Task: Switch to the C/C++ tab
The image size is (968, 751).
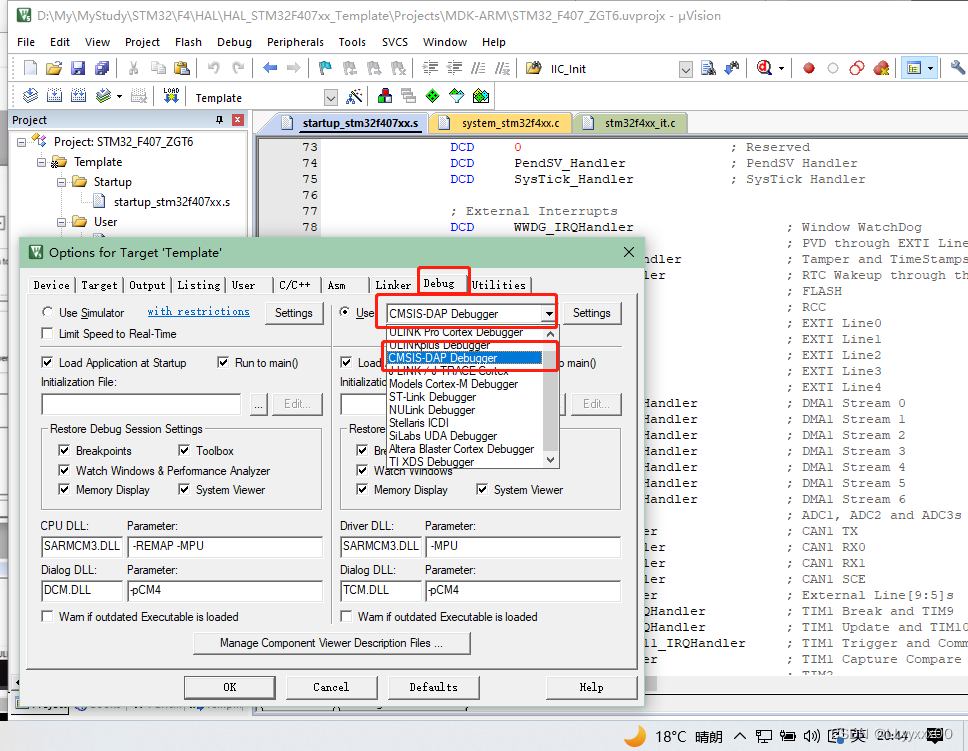Action: click(x=294, y=285)
